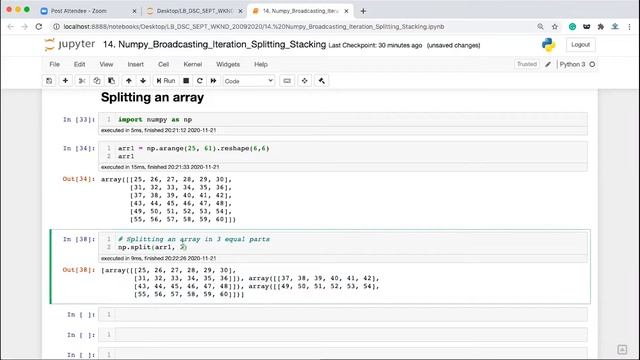Open the Insert menu
Viewport: 640px width, 360px height.
tap(136, 64)
